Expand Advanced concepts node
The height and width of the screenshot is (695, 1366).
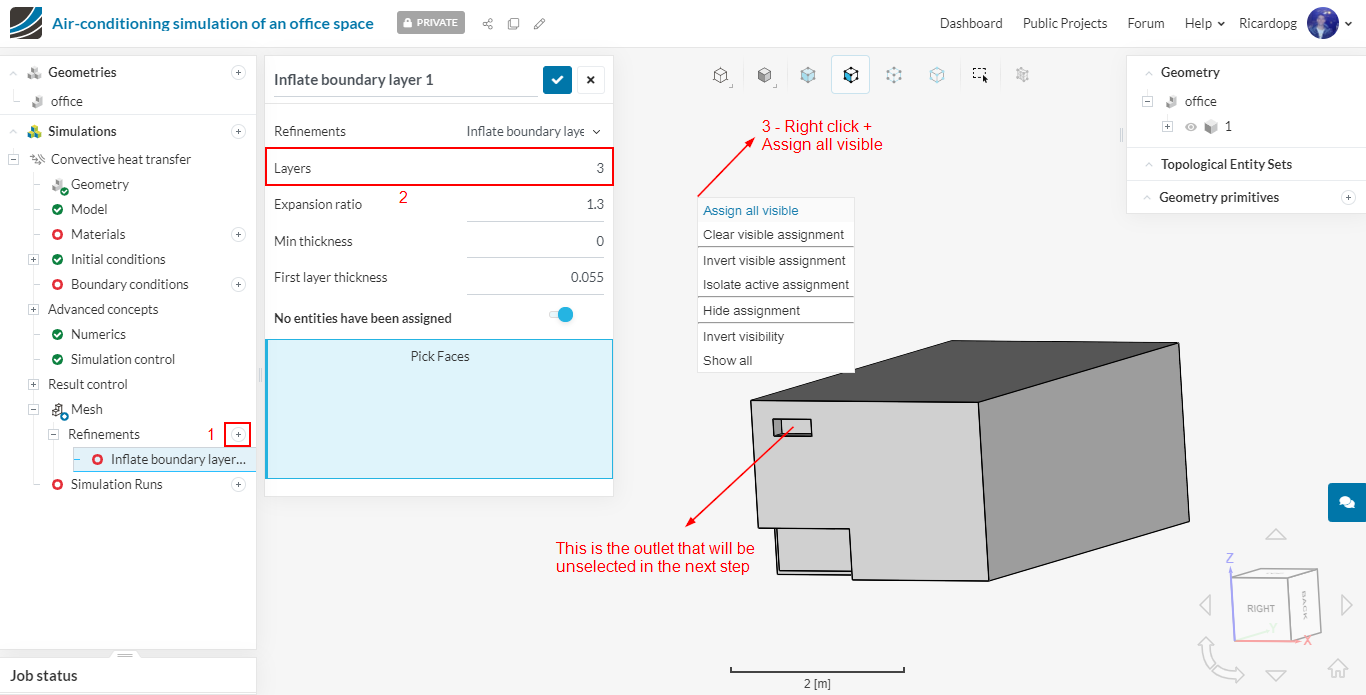[x=33, y=309]
